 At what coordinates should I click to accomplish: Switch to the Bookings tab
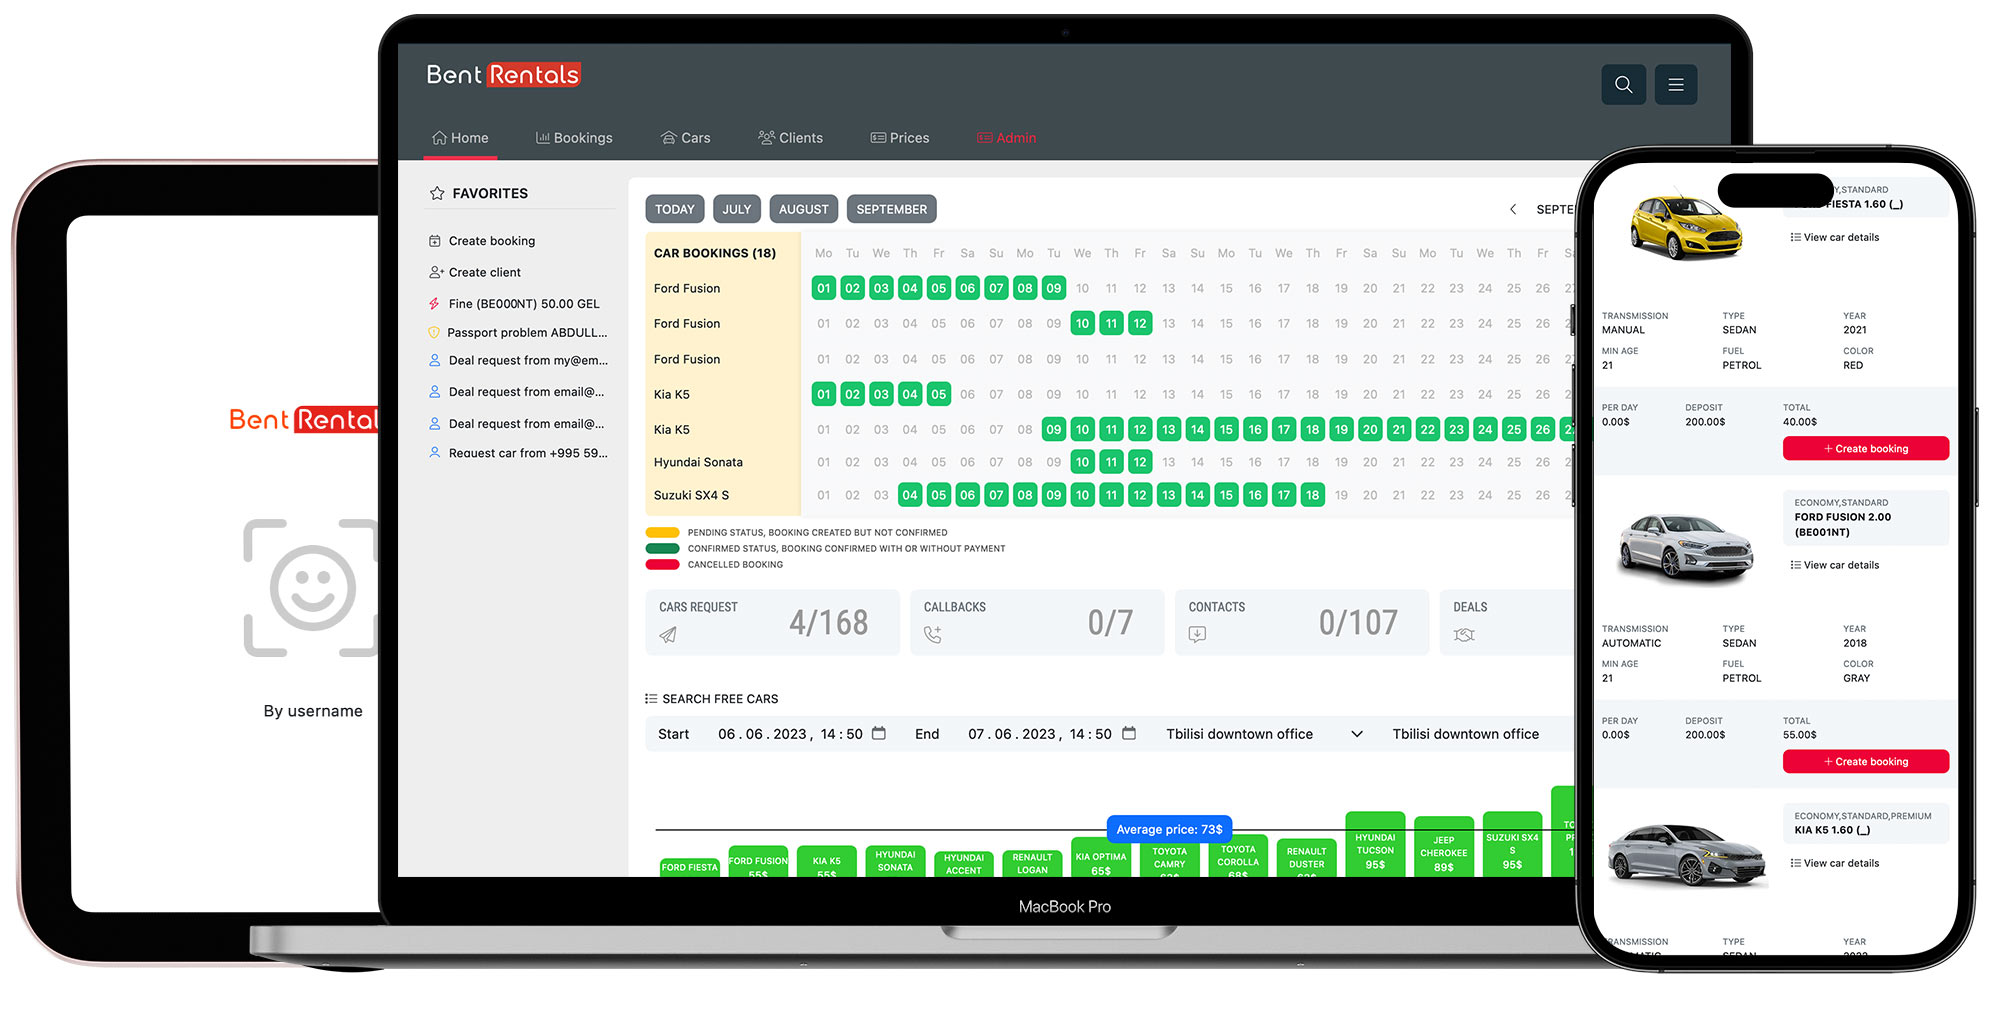point(574,138)
